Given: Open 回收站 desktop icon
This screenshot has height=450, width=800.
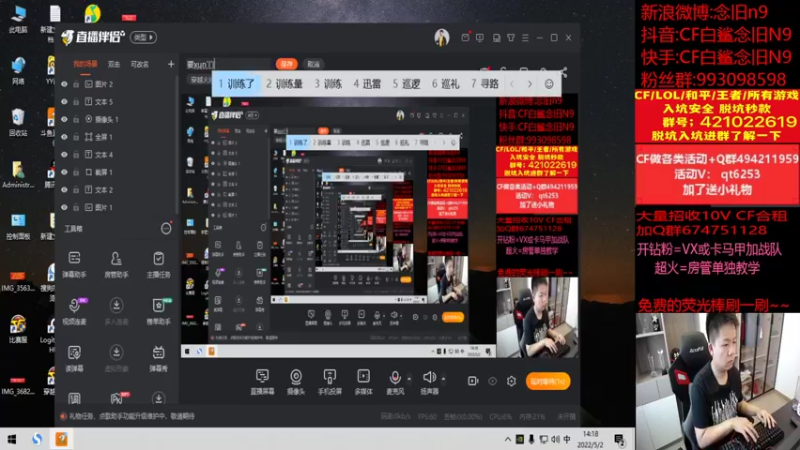Looking at the screenshot, I should [x=18, y=122].
